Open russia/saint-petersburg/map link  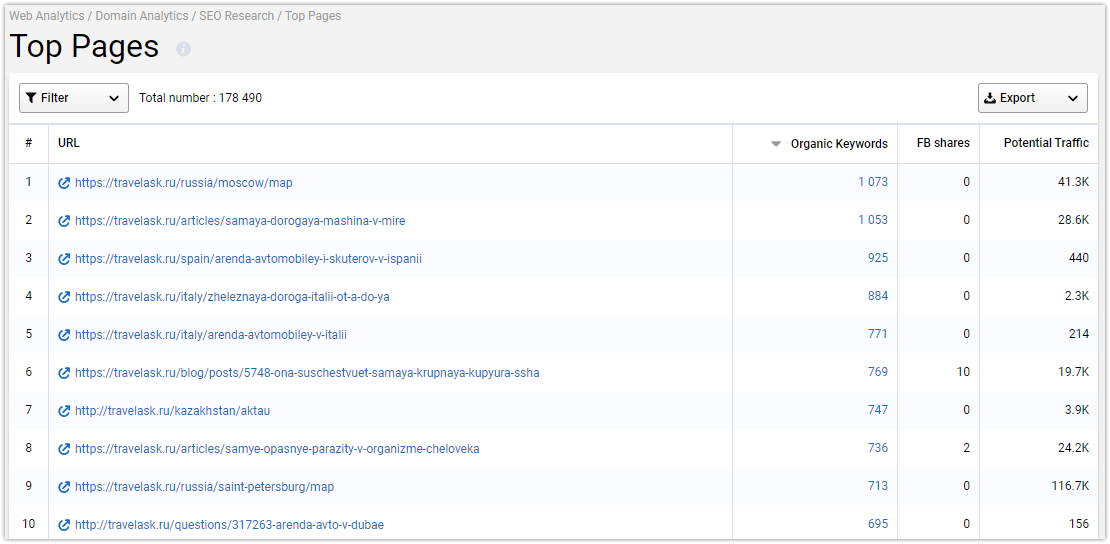click(205, 487)
